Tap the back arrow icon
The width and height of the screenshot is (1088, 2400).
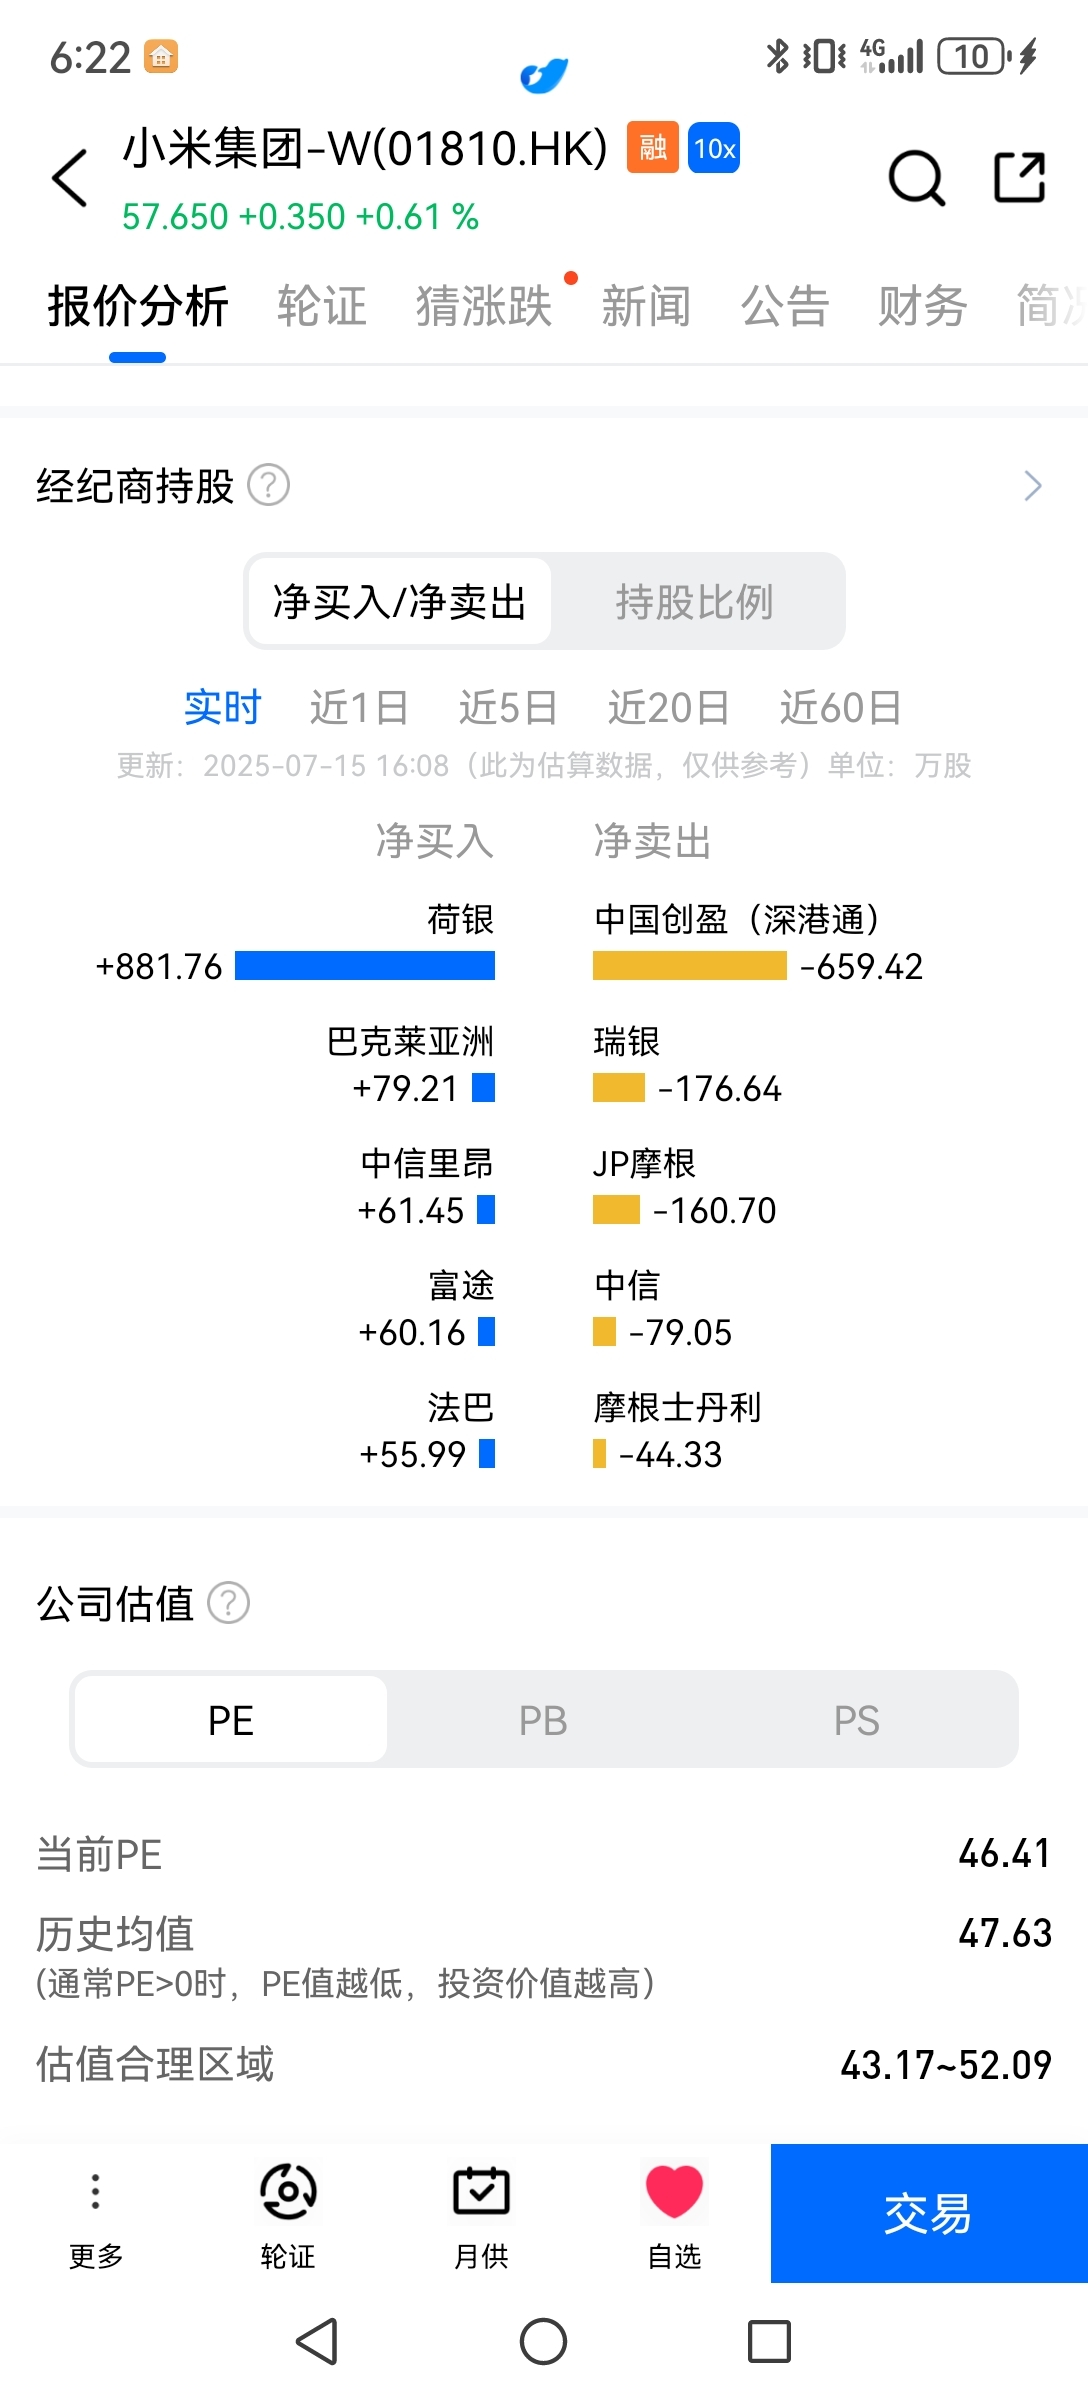(70, 178)
